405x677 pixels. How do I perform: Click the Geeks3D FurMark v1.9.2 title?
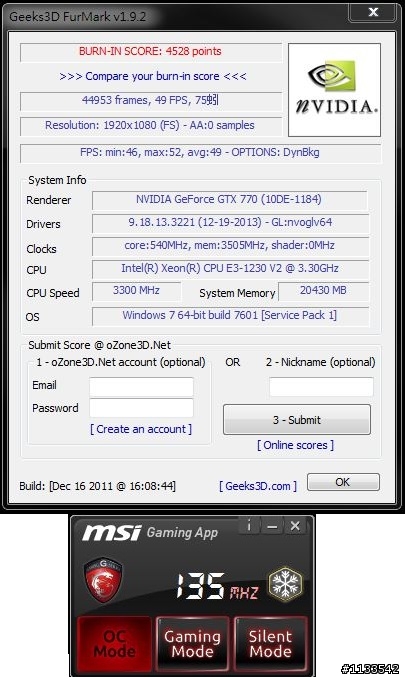77,16
